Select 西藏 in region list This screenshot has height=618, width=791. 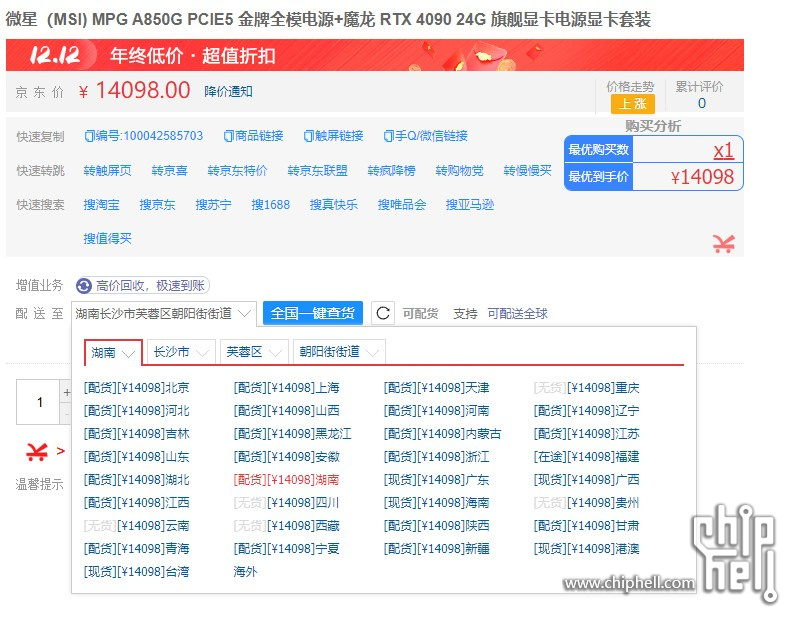(287, 526)
